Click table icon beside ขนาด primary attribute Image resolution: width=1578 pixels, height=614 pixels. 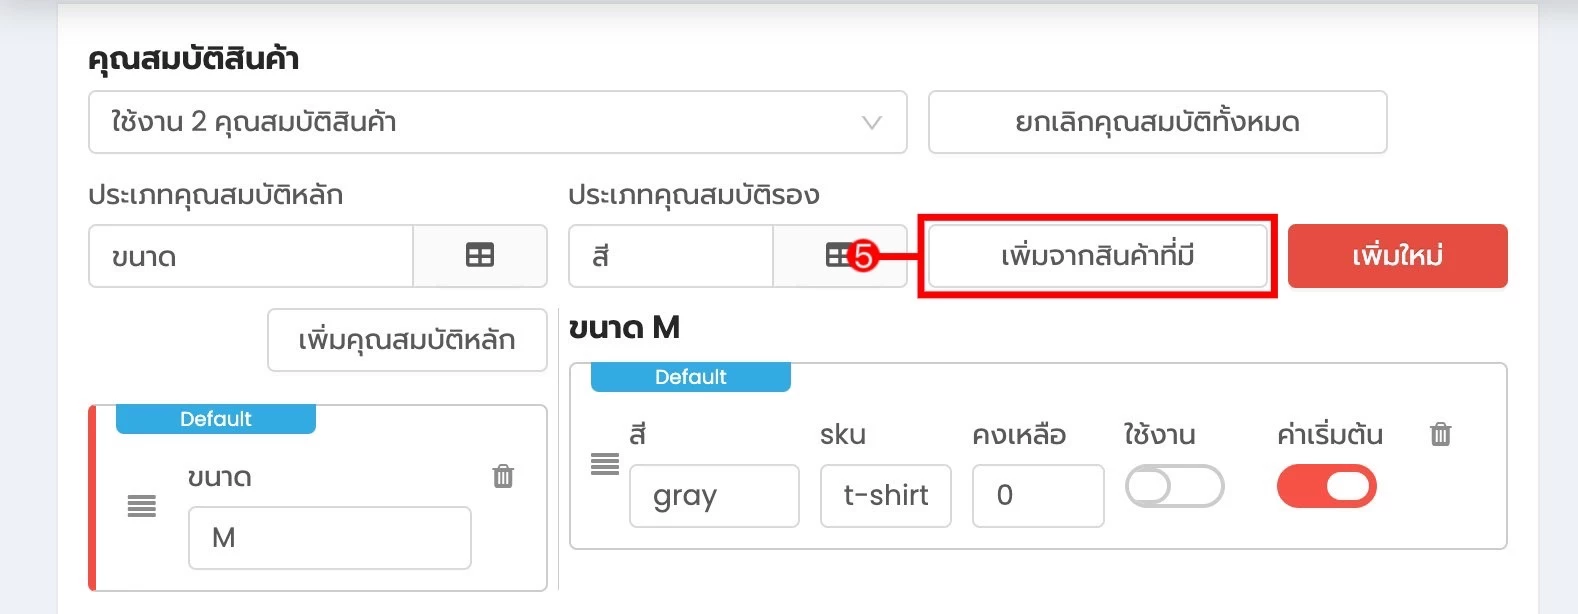[480, 256]
